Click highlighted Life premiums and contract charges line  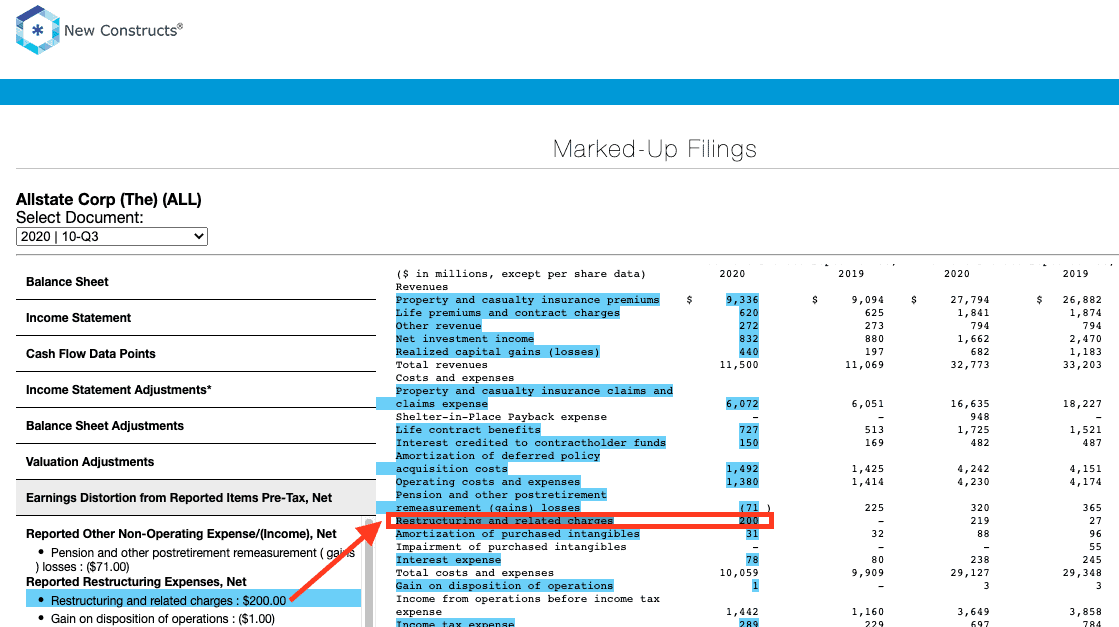pos(507,312)
